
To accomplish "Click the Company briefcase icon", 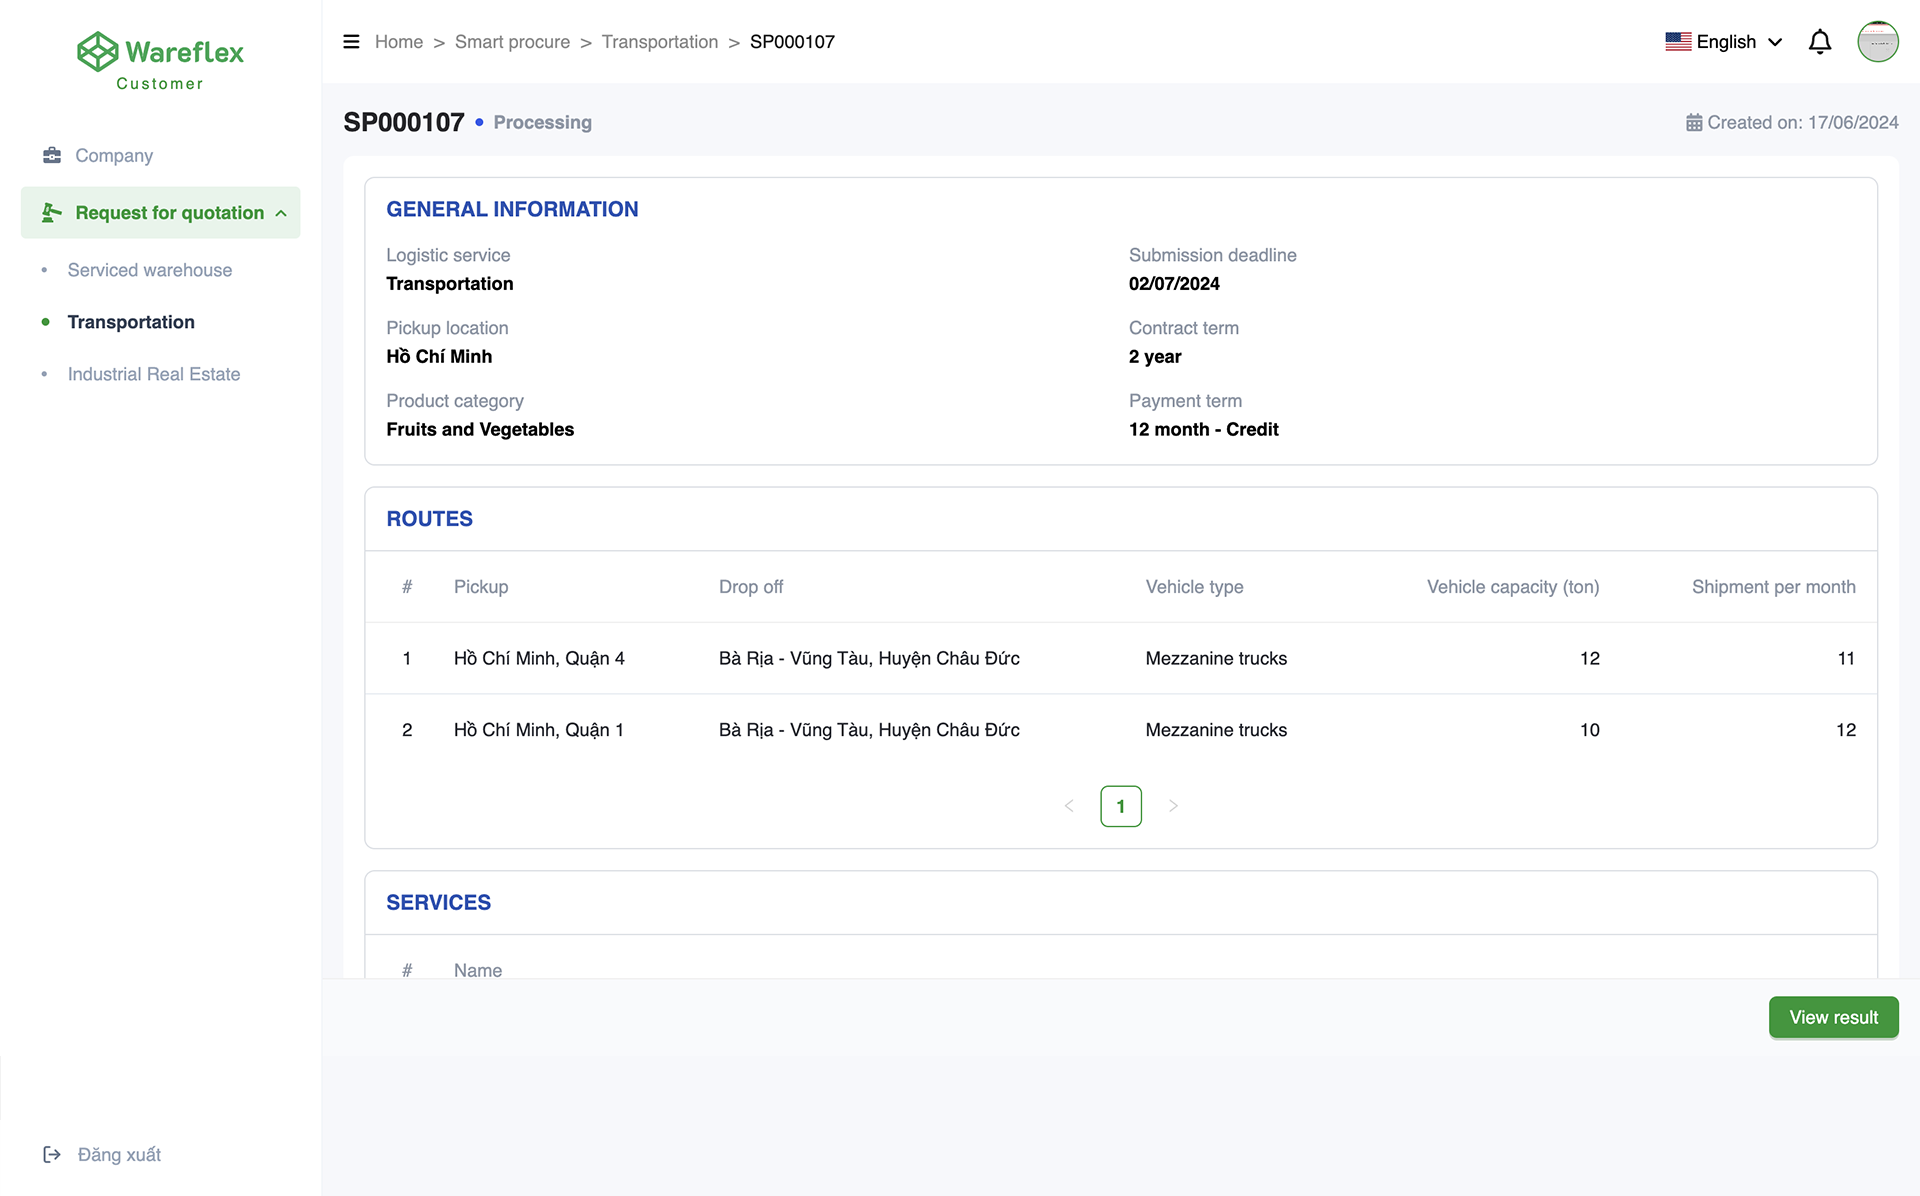I will [52, 155].
